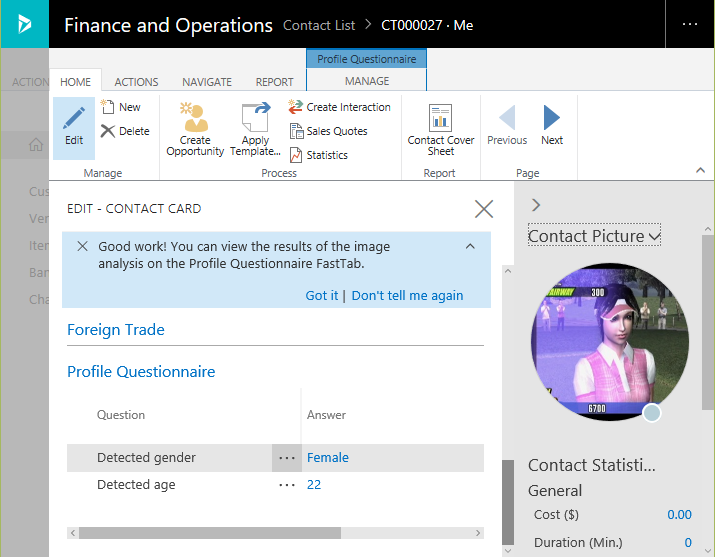Click Got it link
Screen dimensions: 715x557
pyautogui.click(x=321, y=296)
